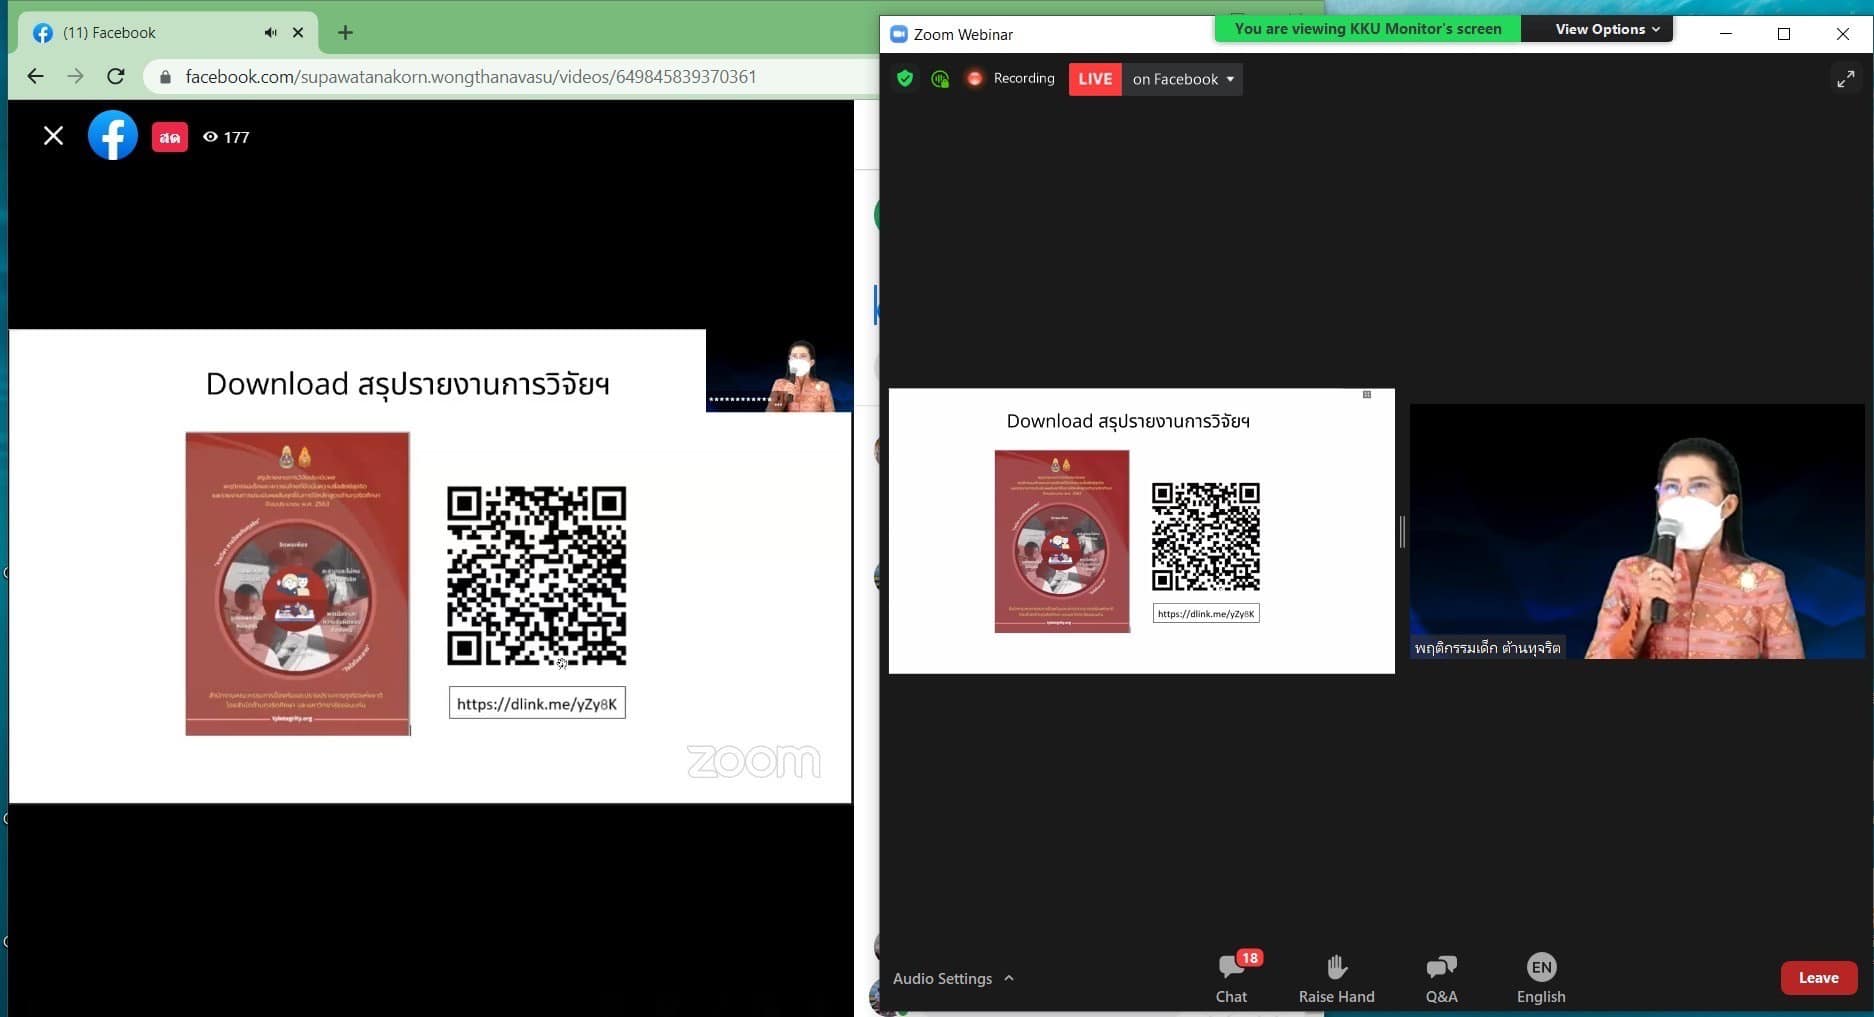Click the dlink.me URL box on Facebook video
The height and width of the screenshot is (1017, 1874).
537,703
